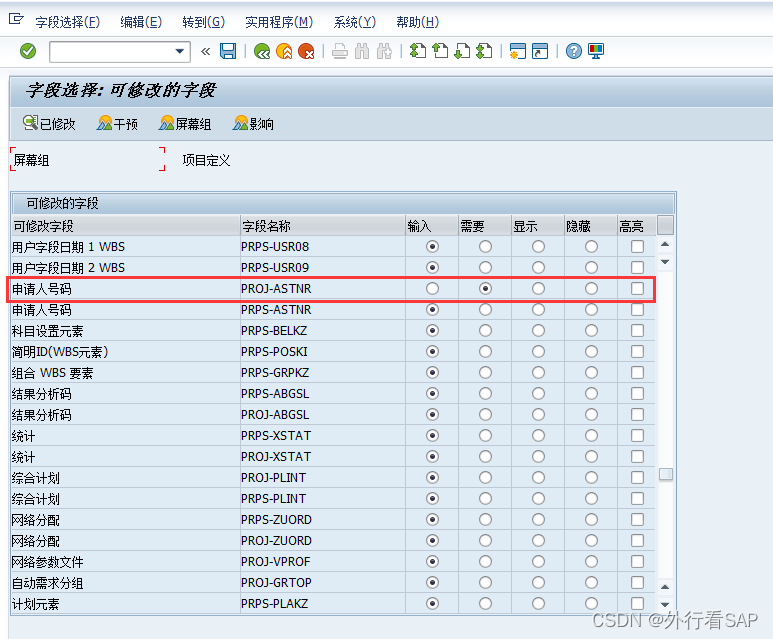Select 需要 radio for PROJ-VPROF row

click(x=486, y=562)
